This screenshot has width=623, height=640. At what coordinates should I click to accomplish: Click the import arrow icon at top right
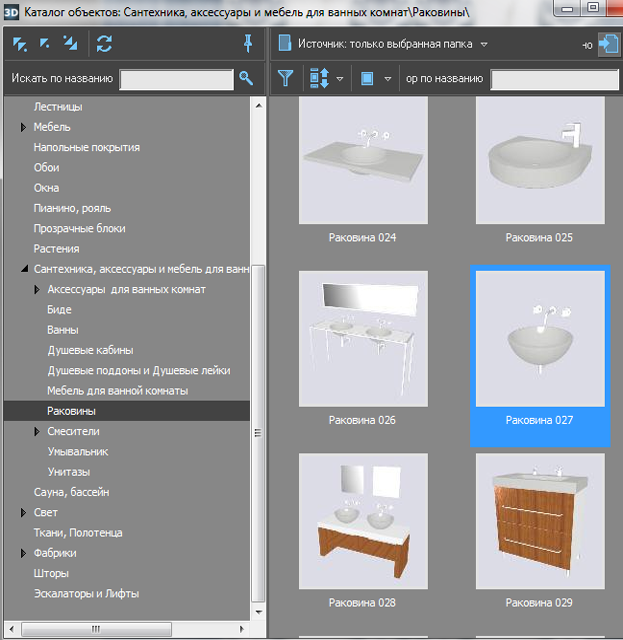608,45
